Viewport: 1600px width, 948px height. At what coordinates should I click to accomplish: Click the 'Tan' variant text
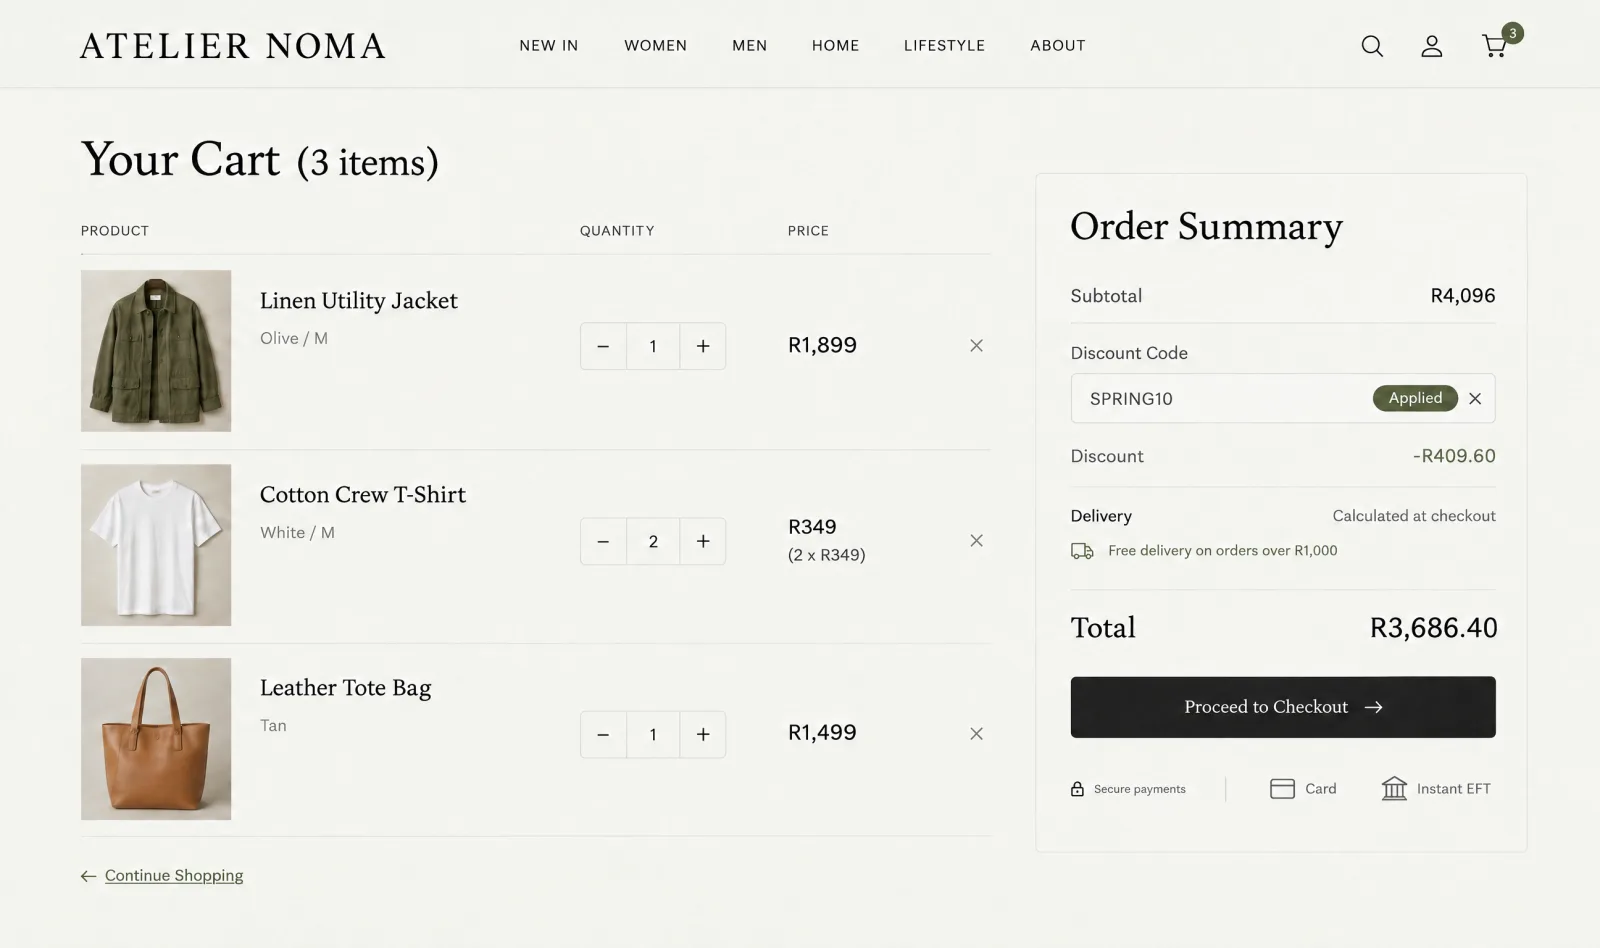coord(273,726)
